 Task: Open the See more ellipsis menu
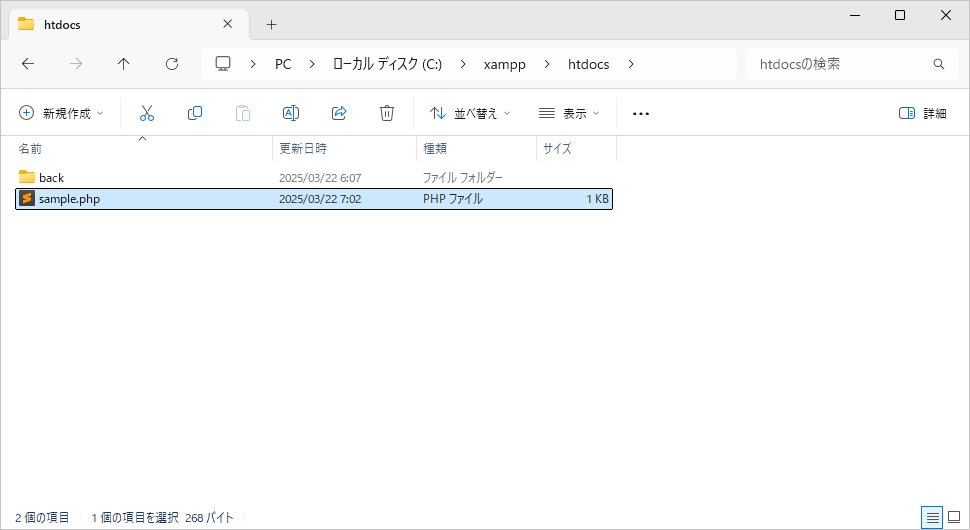coord(641,113)
